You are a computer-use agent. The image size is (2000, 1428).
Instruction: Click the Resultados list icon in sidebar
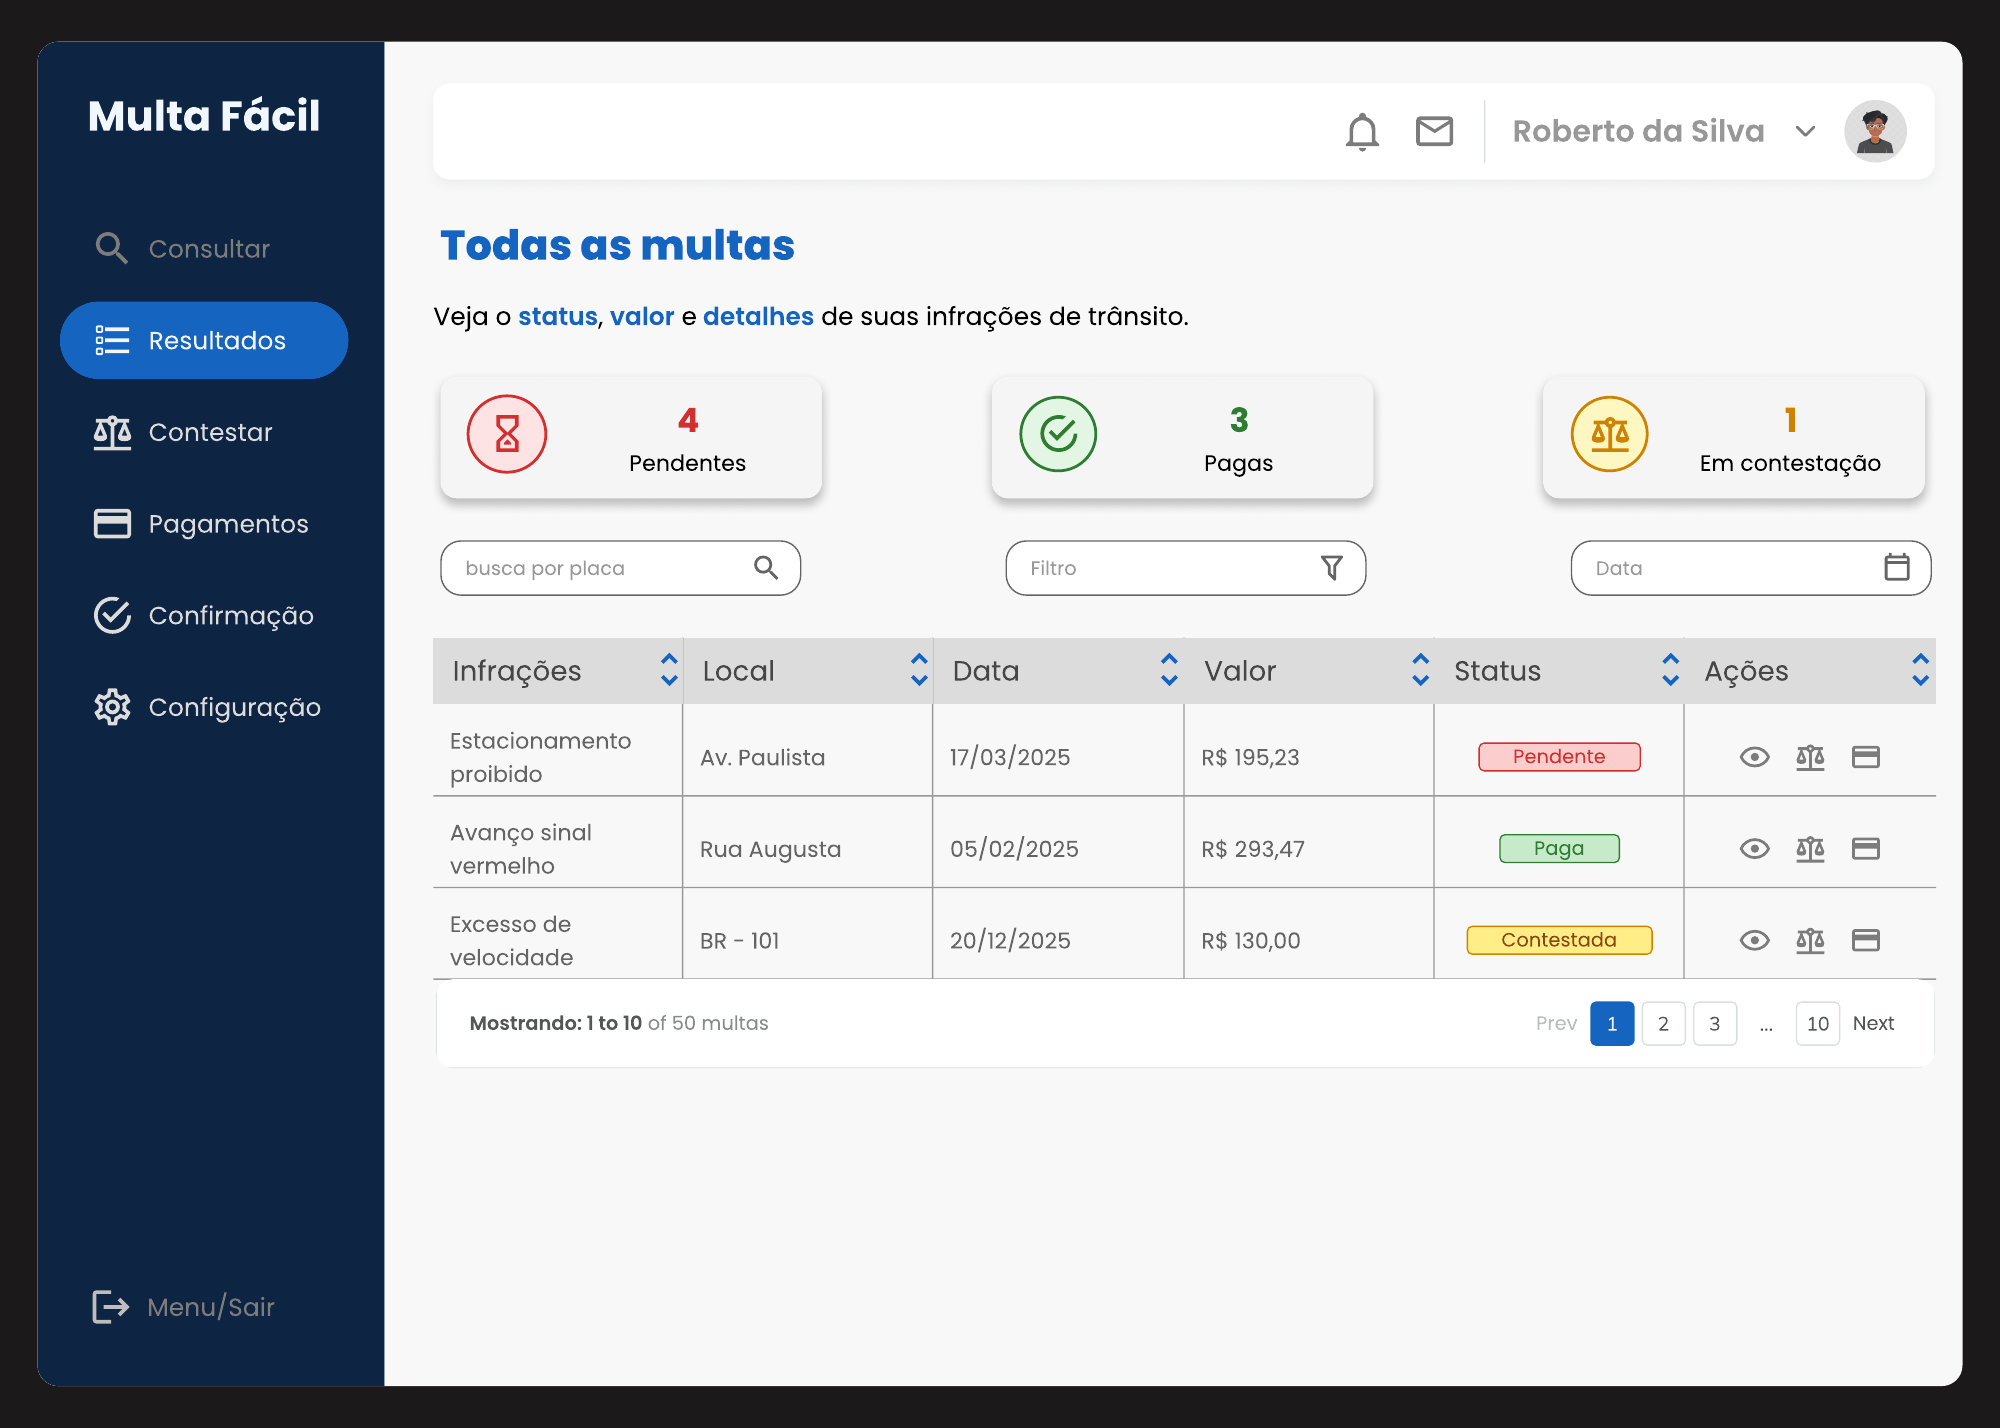pyautogui.click(x=112, y=340)
